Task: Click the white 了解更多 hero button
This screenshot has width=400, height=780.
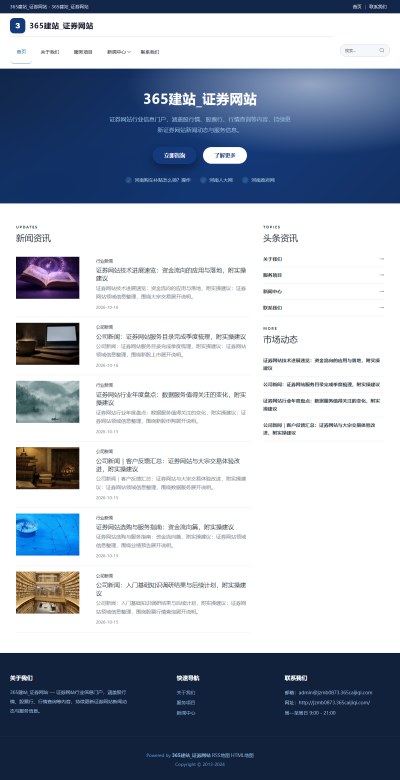Action: pyautogui.click(x=225, y=155)
